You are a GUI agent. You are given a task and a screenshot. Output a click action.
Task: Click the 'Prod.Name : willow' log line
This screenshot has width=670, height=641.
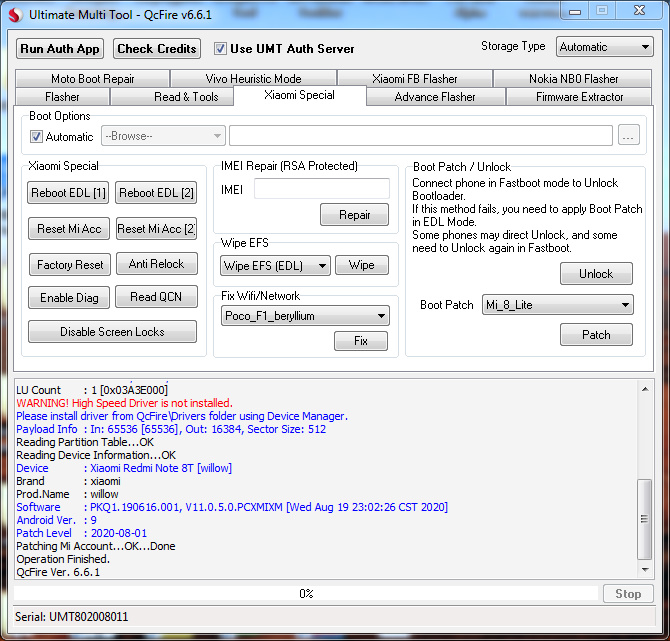[x=68, y=494]
